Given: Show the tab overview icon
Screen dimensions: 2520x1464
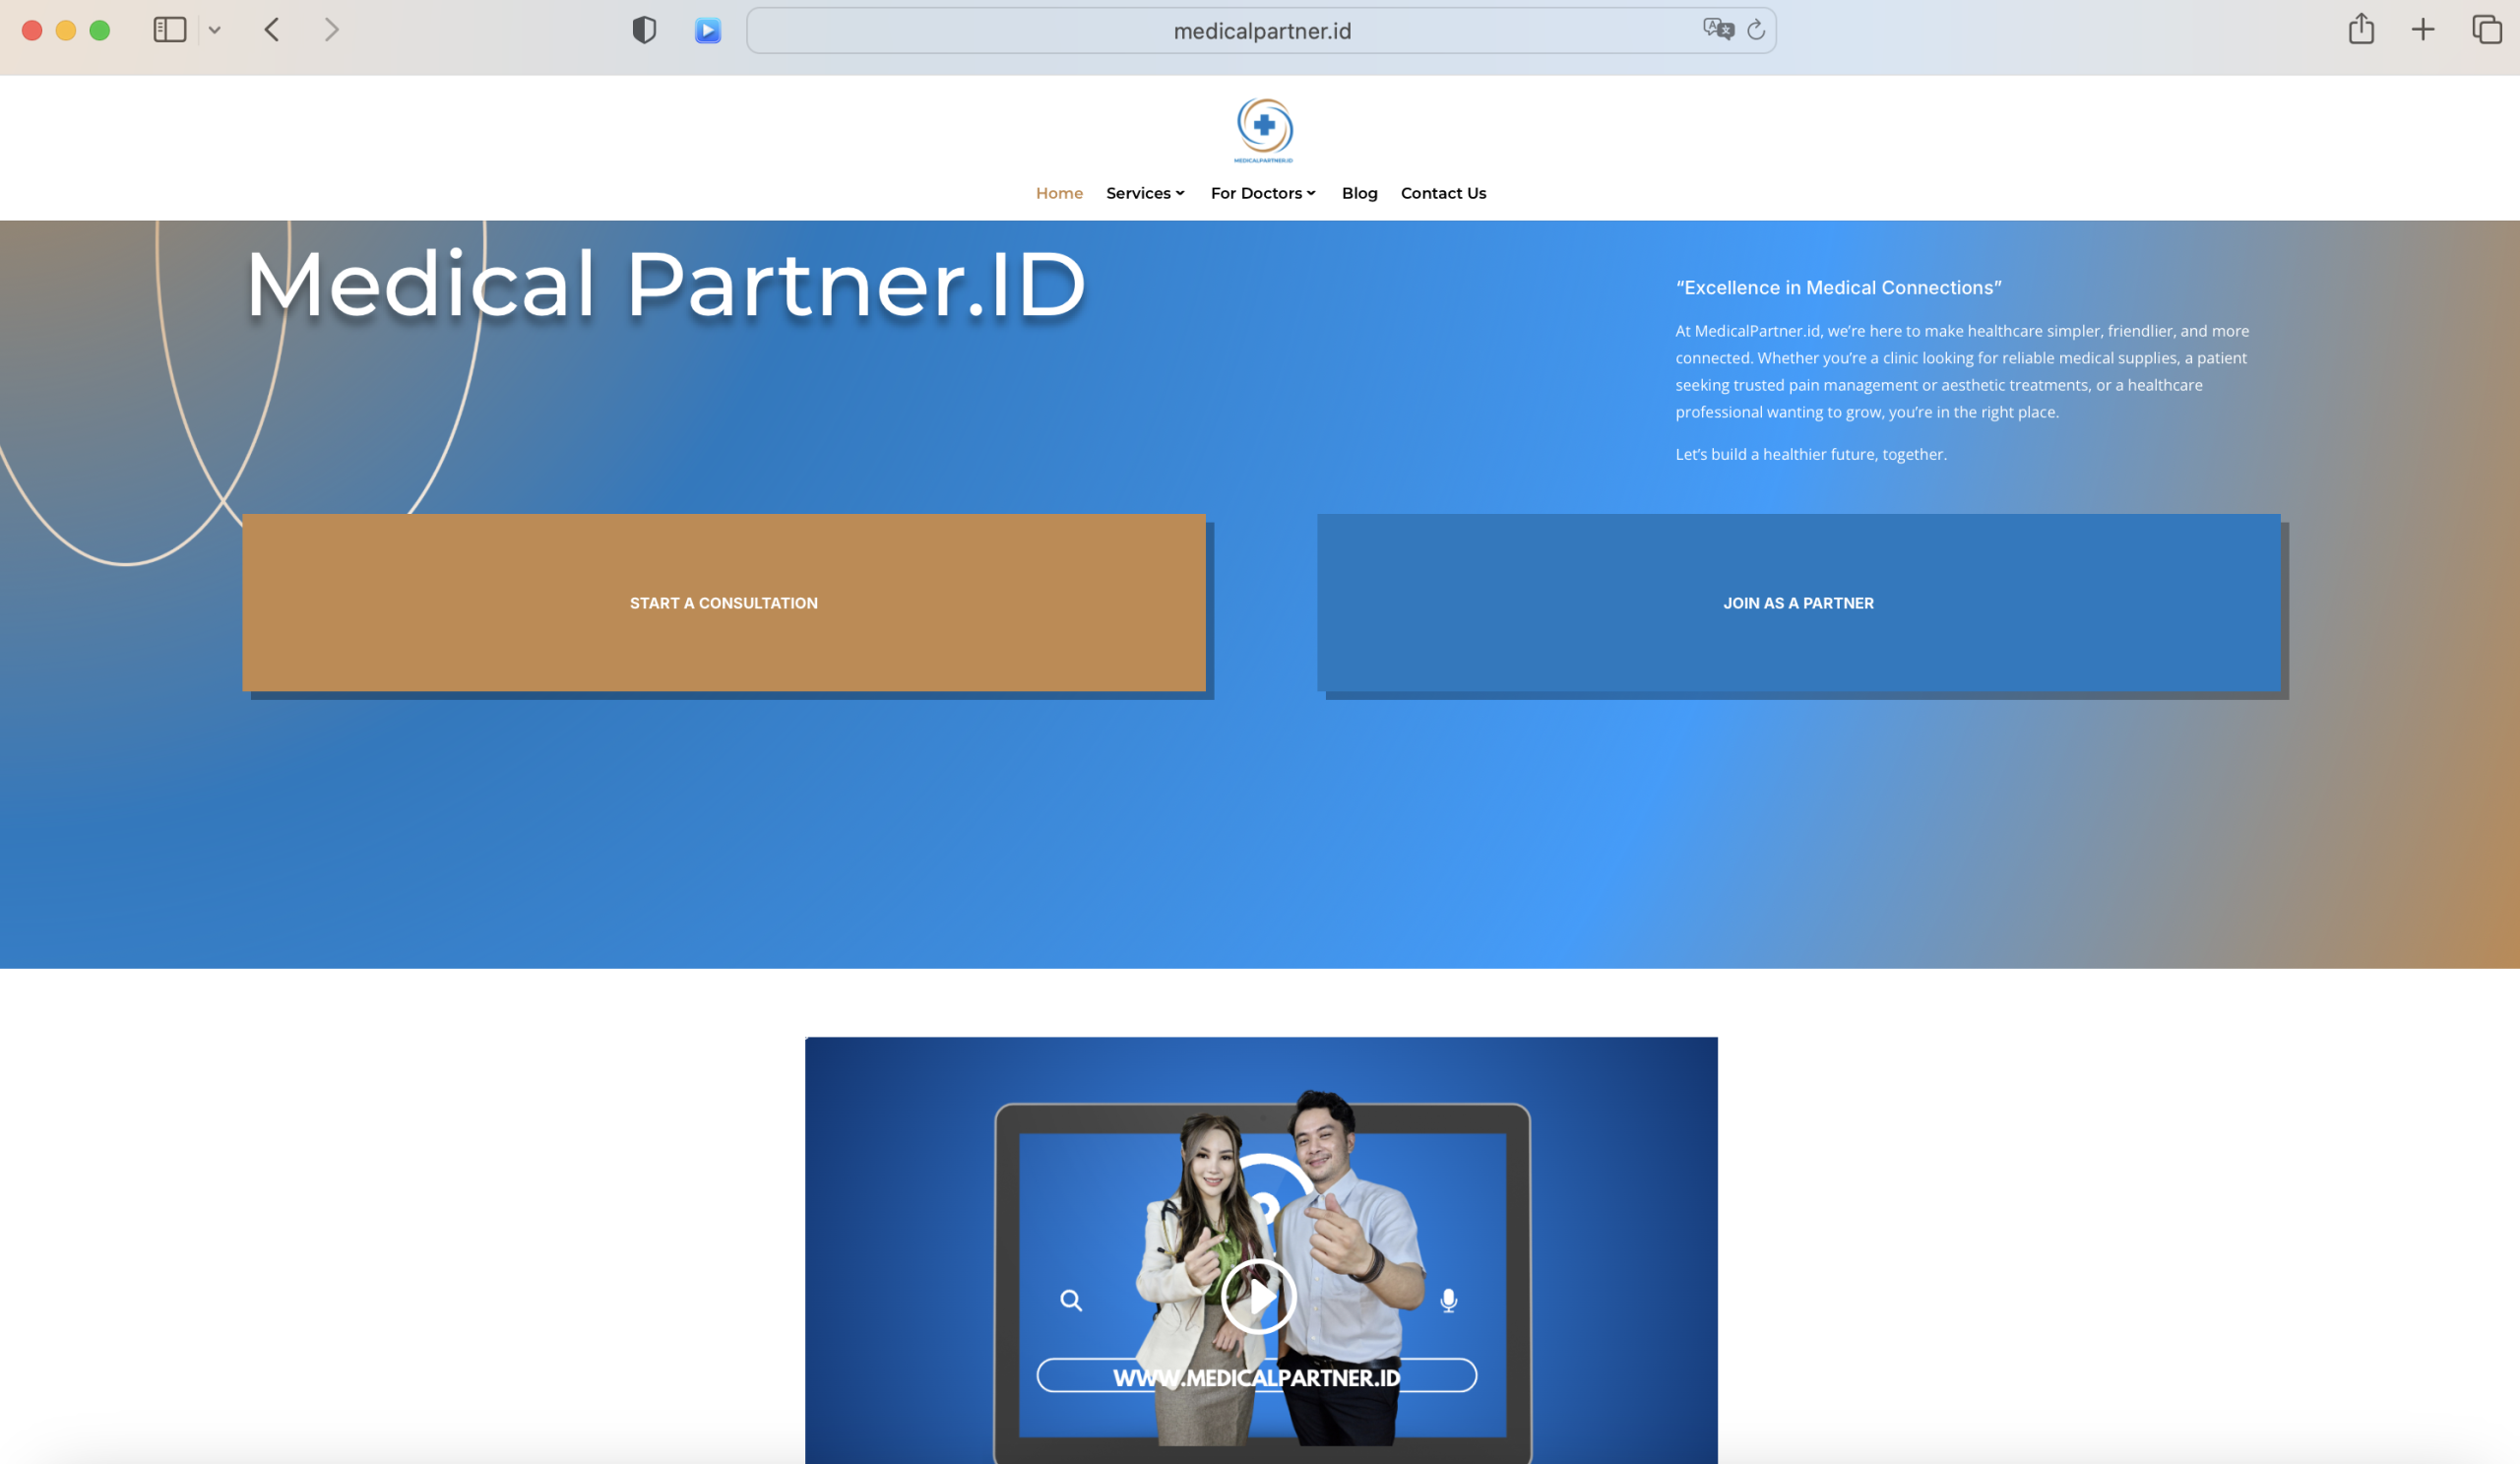Looking at the screenshot, I should click(2486, 30).
